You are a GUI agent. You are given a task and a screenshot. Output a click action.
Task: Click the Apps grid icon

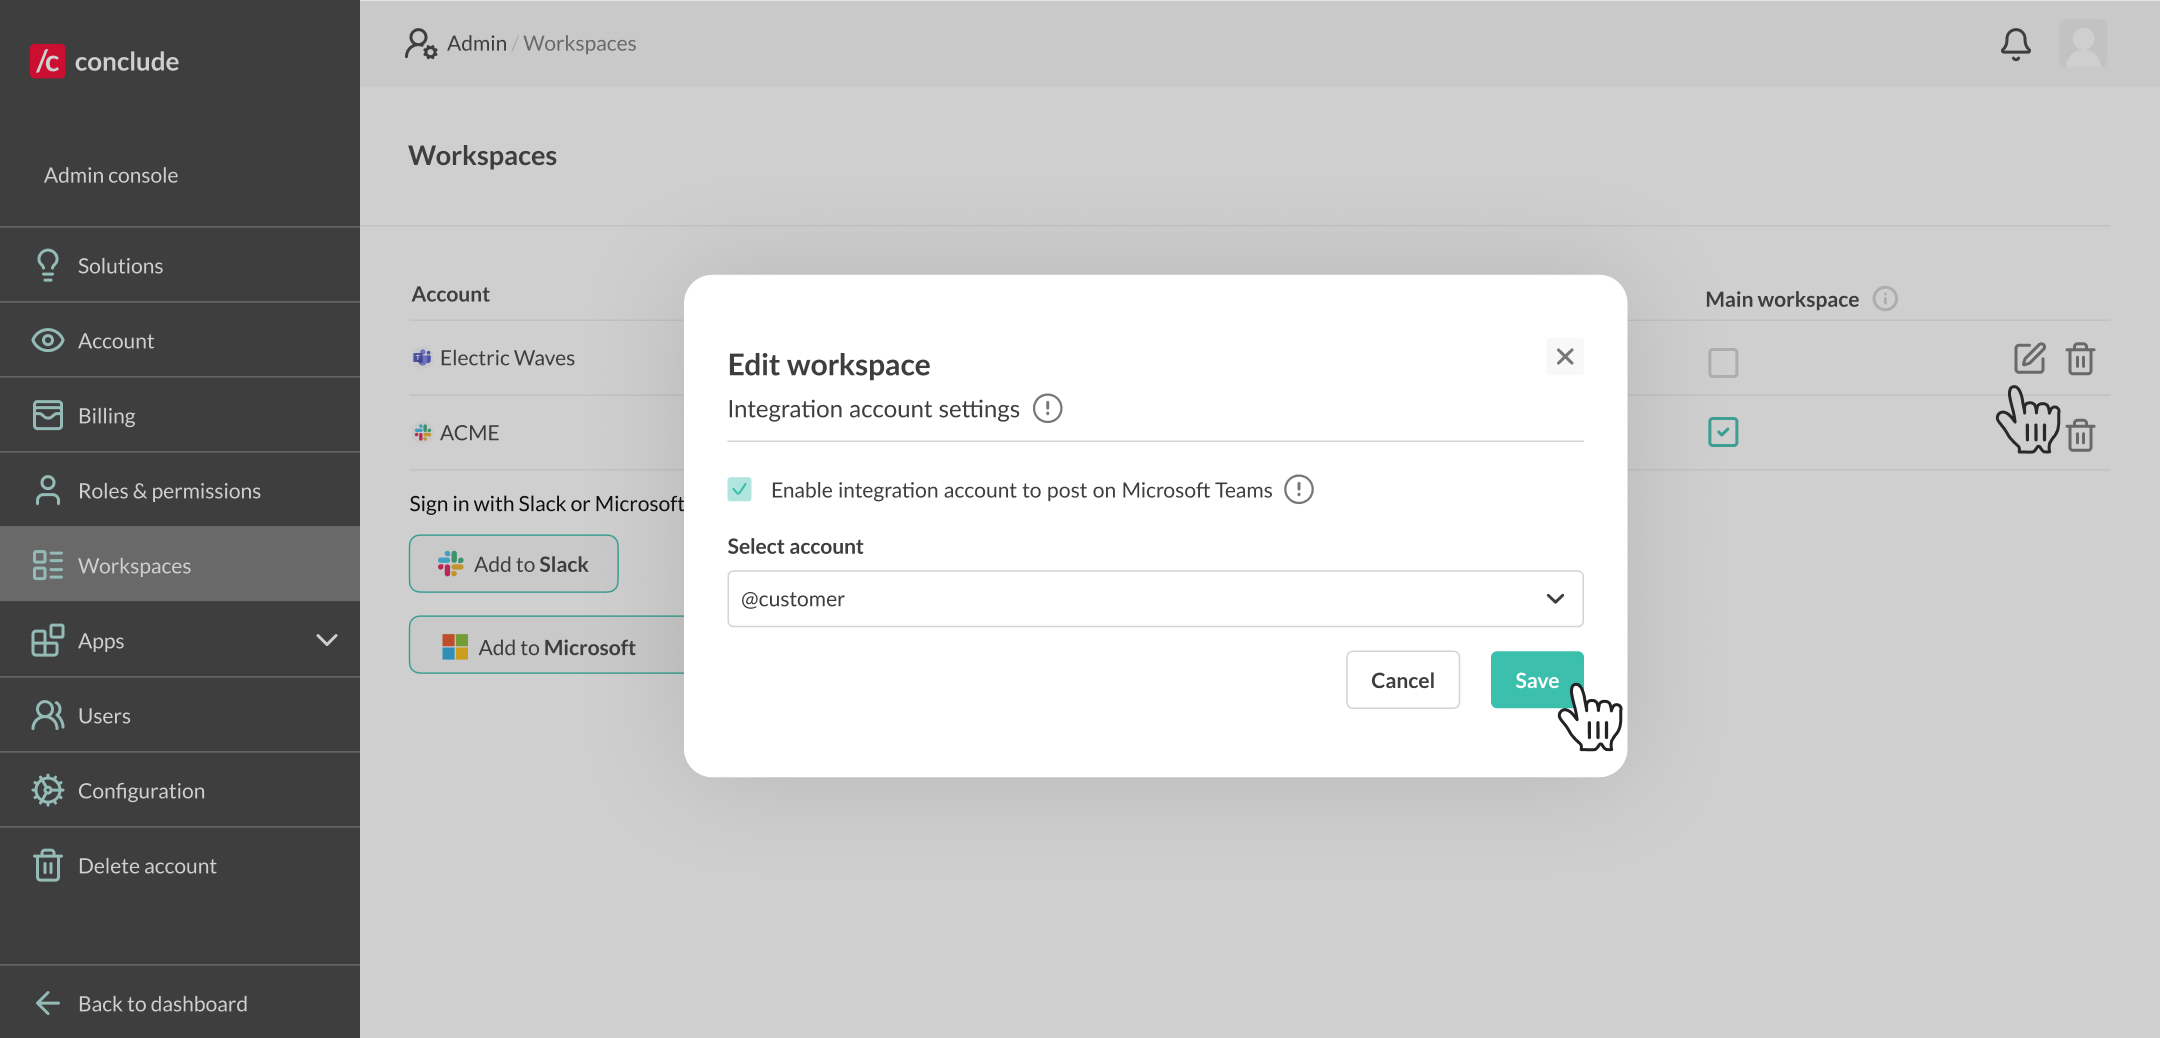pos(47,640)
